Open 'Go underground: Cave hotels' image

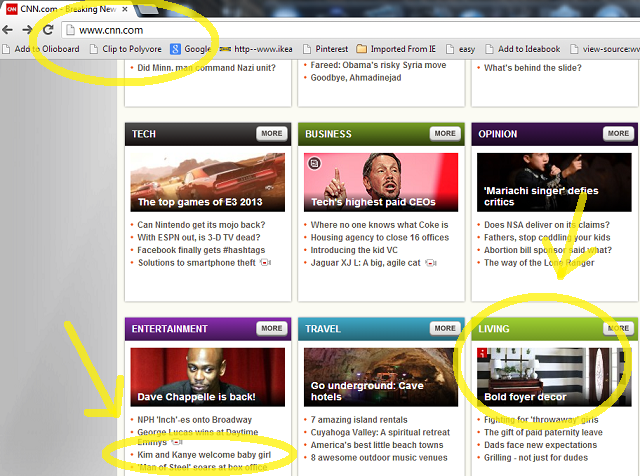click(x=381, y=377)
